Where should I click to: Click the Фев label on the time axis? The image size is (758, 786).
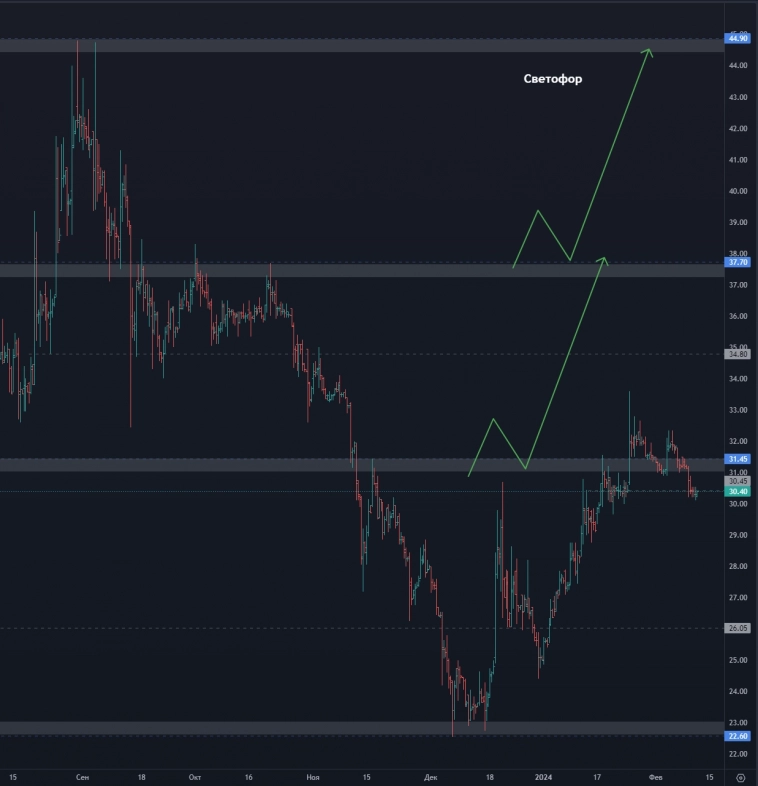656,776
